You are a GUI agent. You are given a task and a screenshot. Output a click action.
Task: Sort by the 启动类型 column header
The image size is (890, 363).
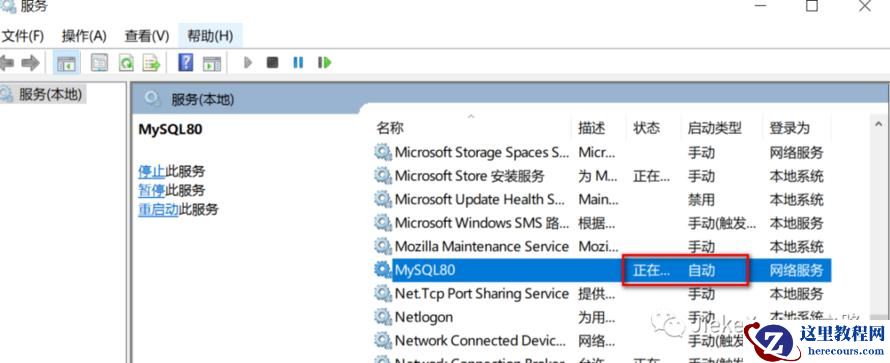(715, 128)
